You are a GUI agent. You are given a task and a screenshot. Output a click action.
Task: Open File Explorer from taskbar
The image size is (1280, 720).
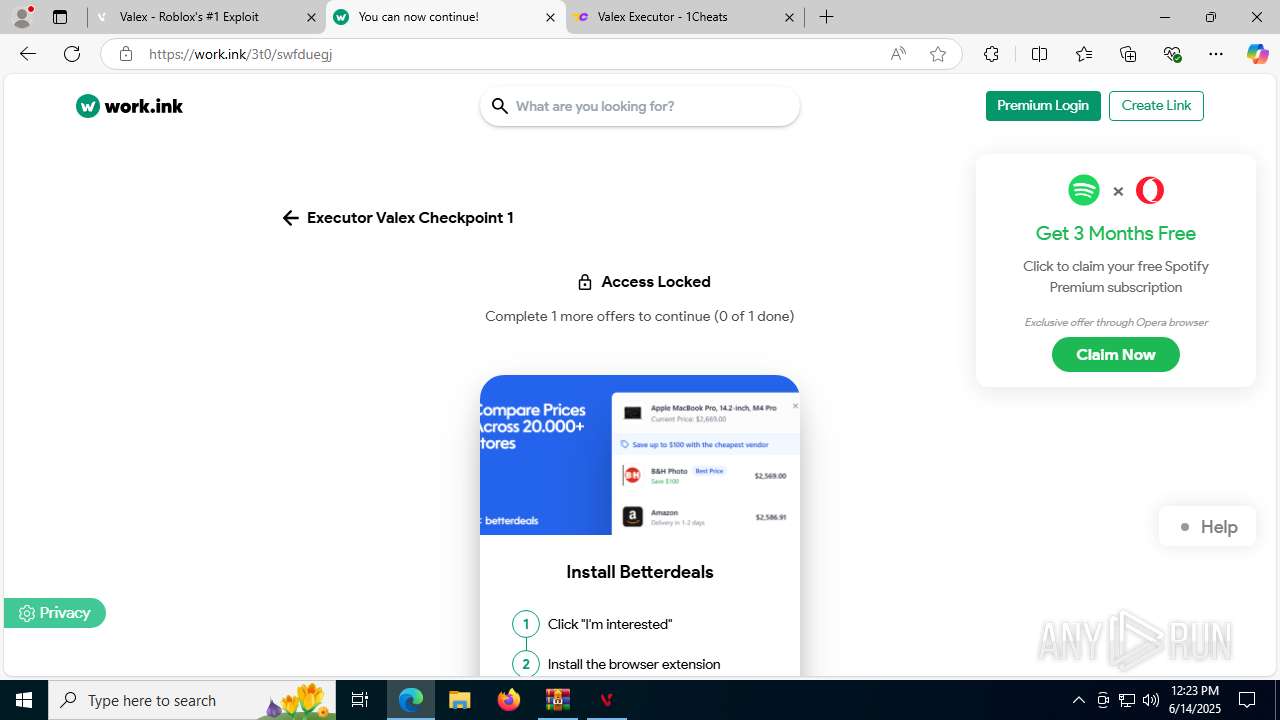pos(459,700)
